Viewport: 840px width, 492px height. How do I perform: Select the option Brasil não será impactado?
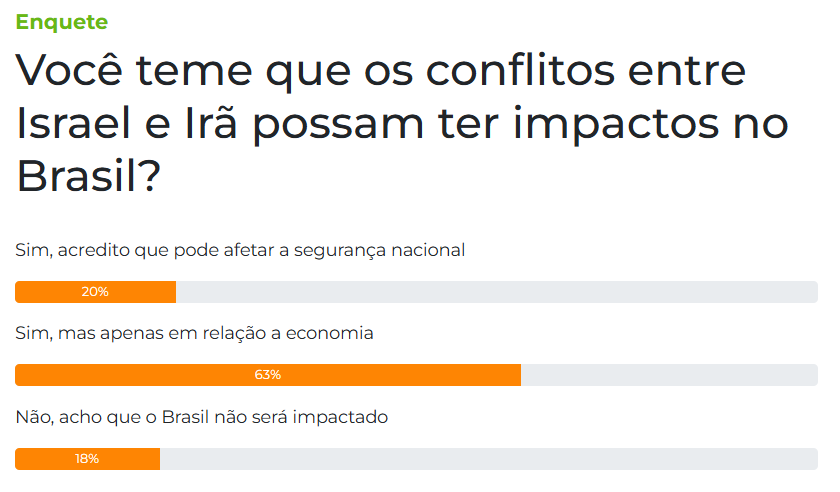(x=201, y=416)
